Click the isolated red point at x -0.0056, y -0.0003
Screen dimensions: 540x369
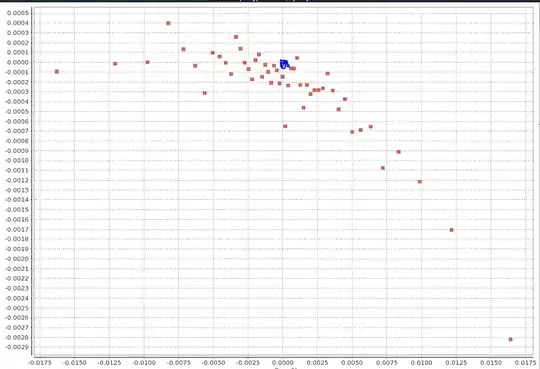(x=205, y=93)
